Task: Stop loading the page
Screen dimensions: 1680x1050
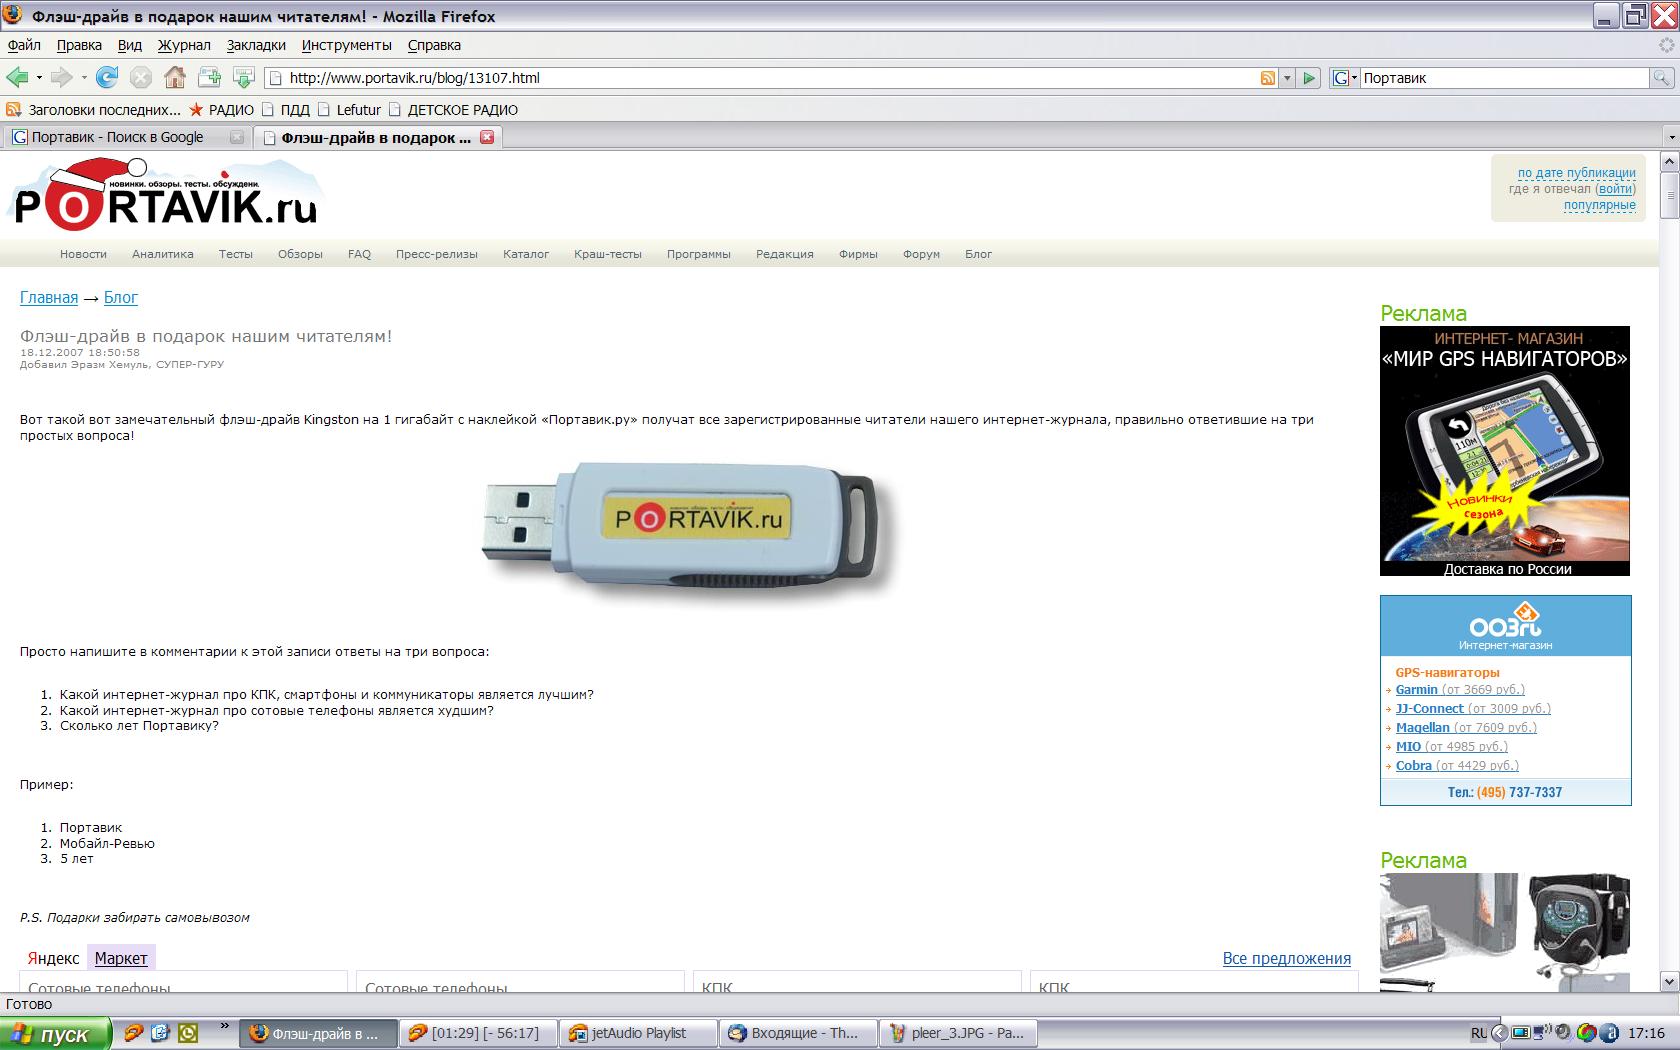Action: [x=141, y=77]
